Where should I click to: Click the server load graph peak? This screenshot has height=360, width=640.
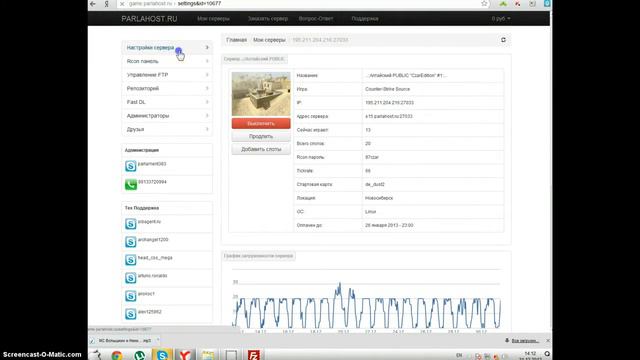click(339, 285)
